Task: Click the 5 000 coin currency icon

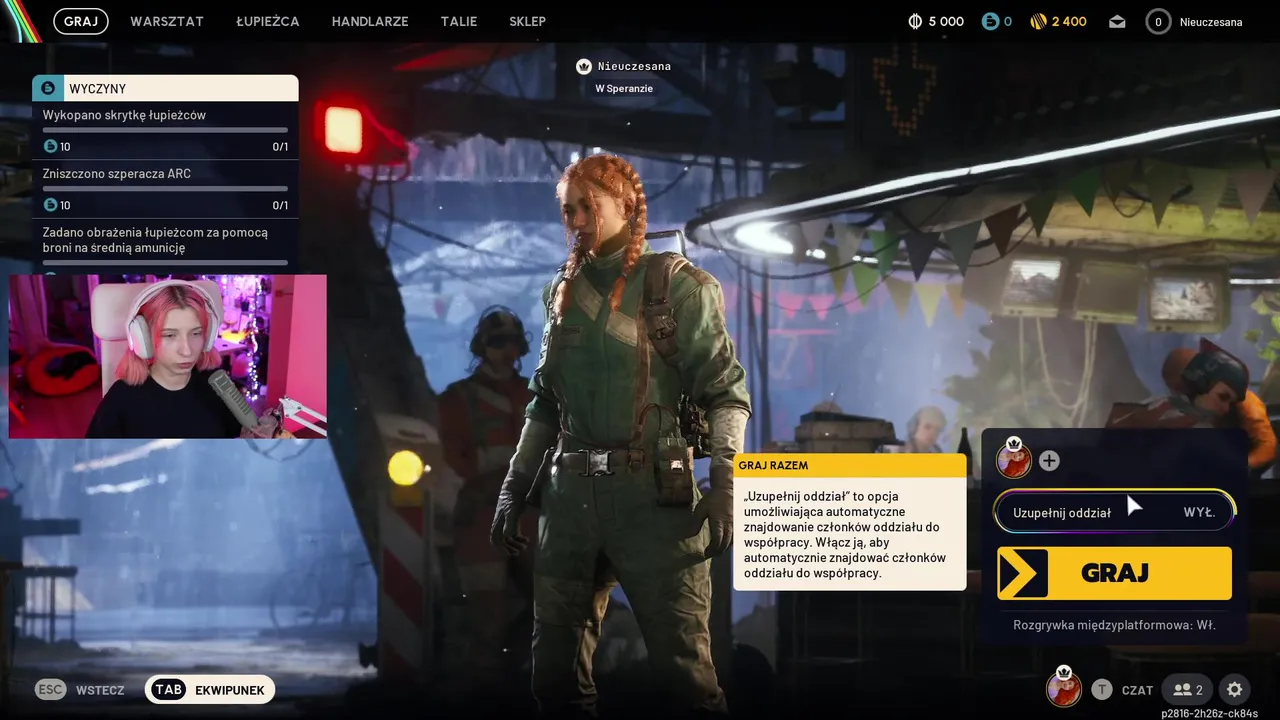Action: 914,21
